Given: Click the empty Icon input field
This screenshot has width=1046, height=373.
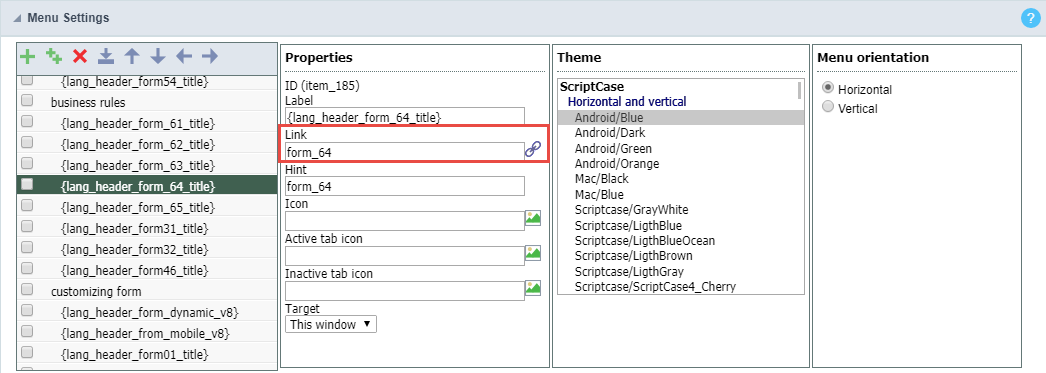Looking at the screenshot, I should pos(405,221).
